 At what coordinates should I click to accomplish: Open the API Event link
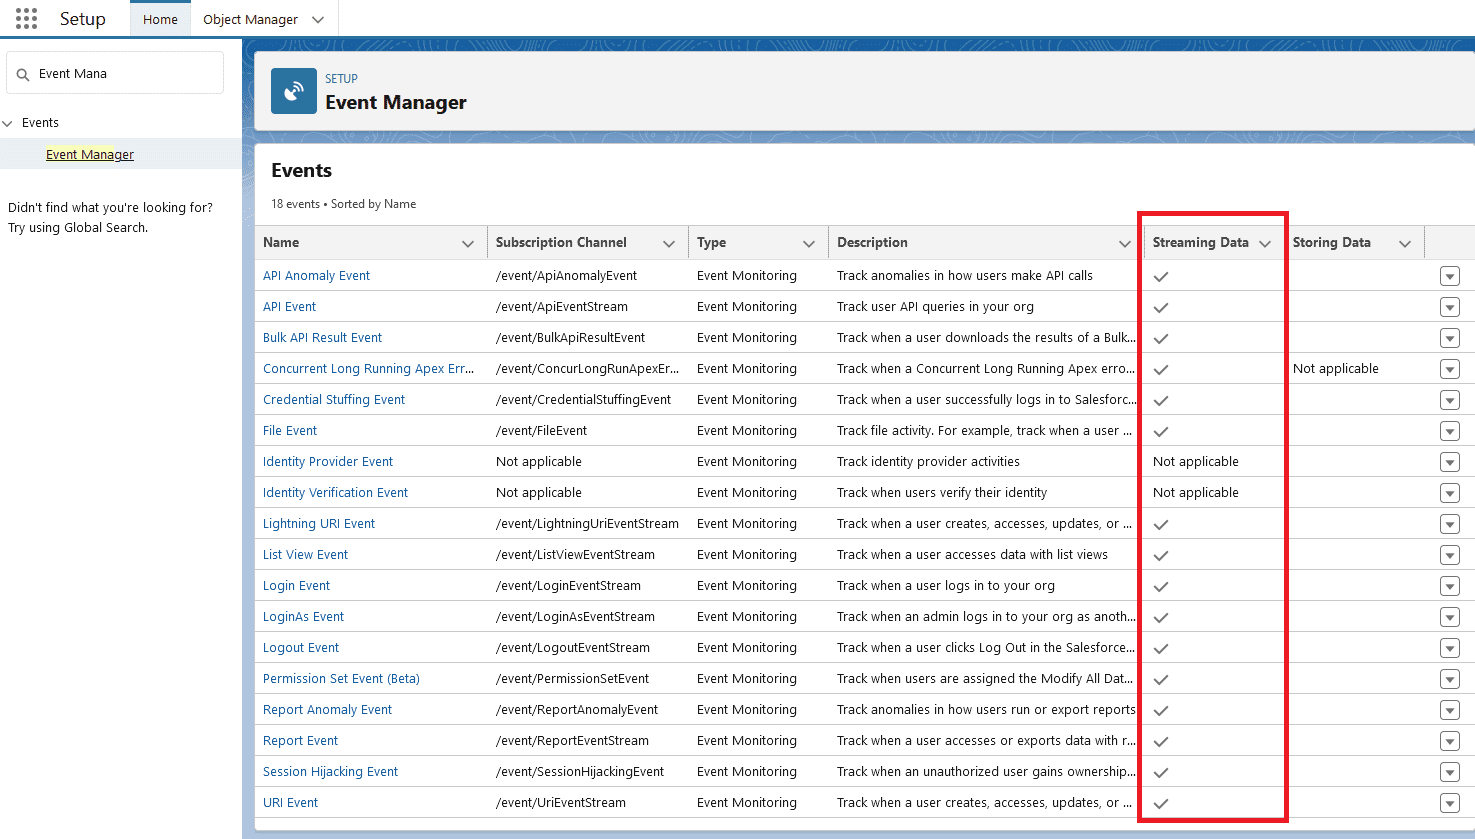click(x=289, y=307)
